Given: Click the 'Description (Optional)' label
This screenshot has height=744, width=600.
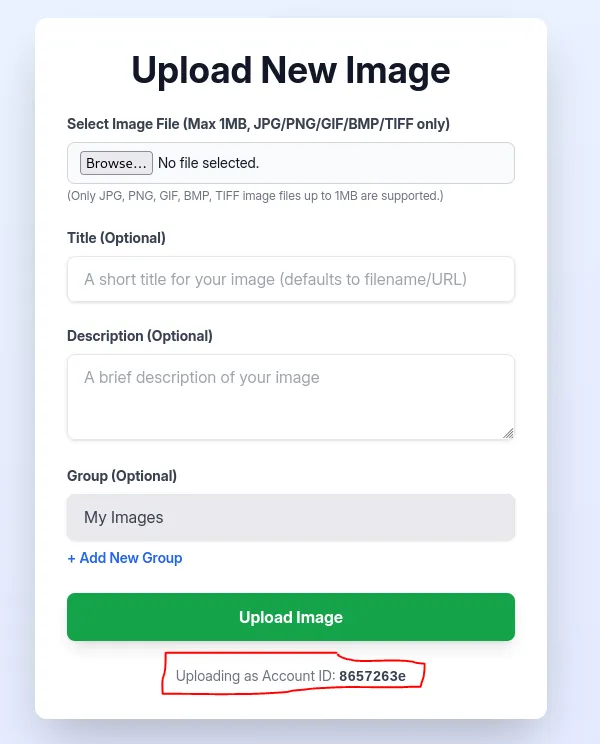Looking at the screenshot, I should click(x=139, y=336).
